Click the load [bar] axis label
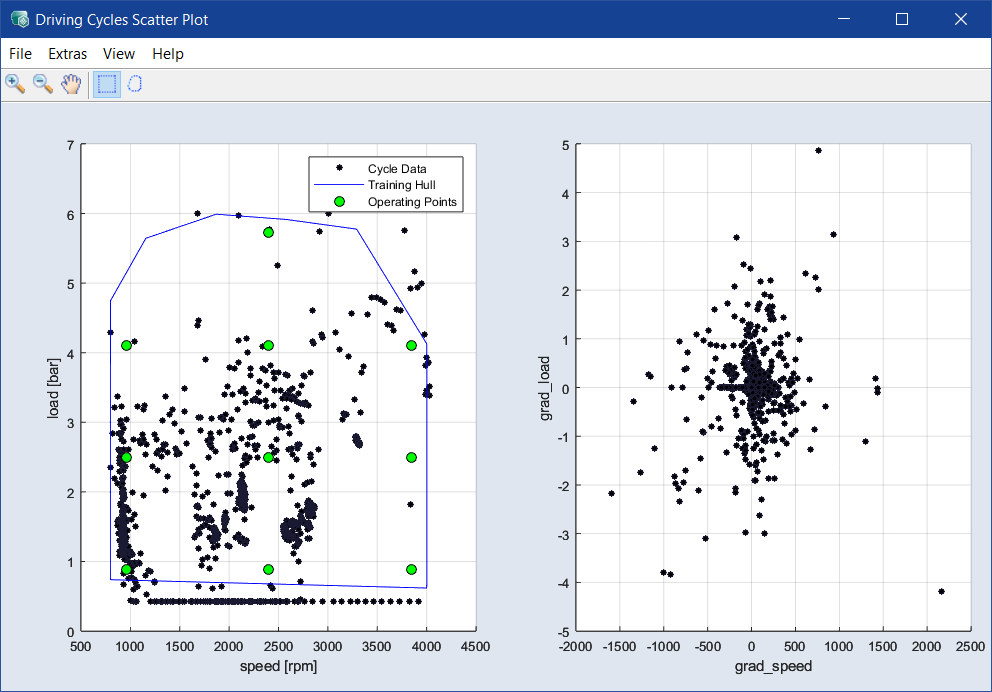This screenshot has width=992, height=692. (56, 388)
